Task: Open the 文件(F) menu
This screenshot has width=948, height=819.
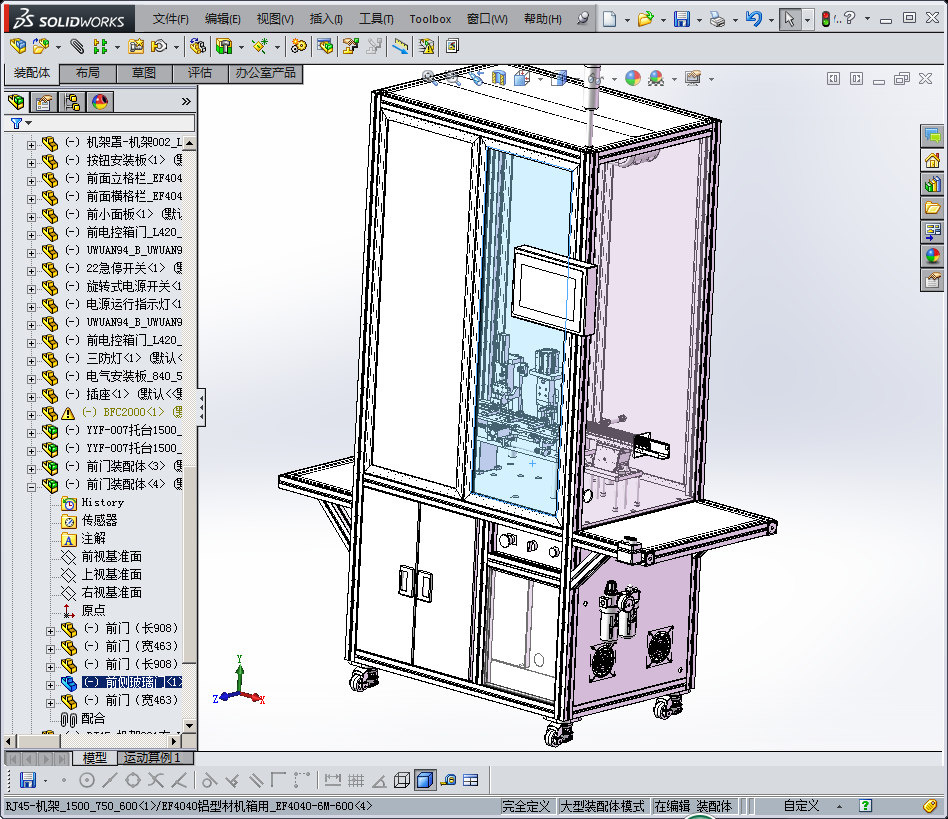Action: tap(170, 19)
